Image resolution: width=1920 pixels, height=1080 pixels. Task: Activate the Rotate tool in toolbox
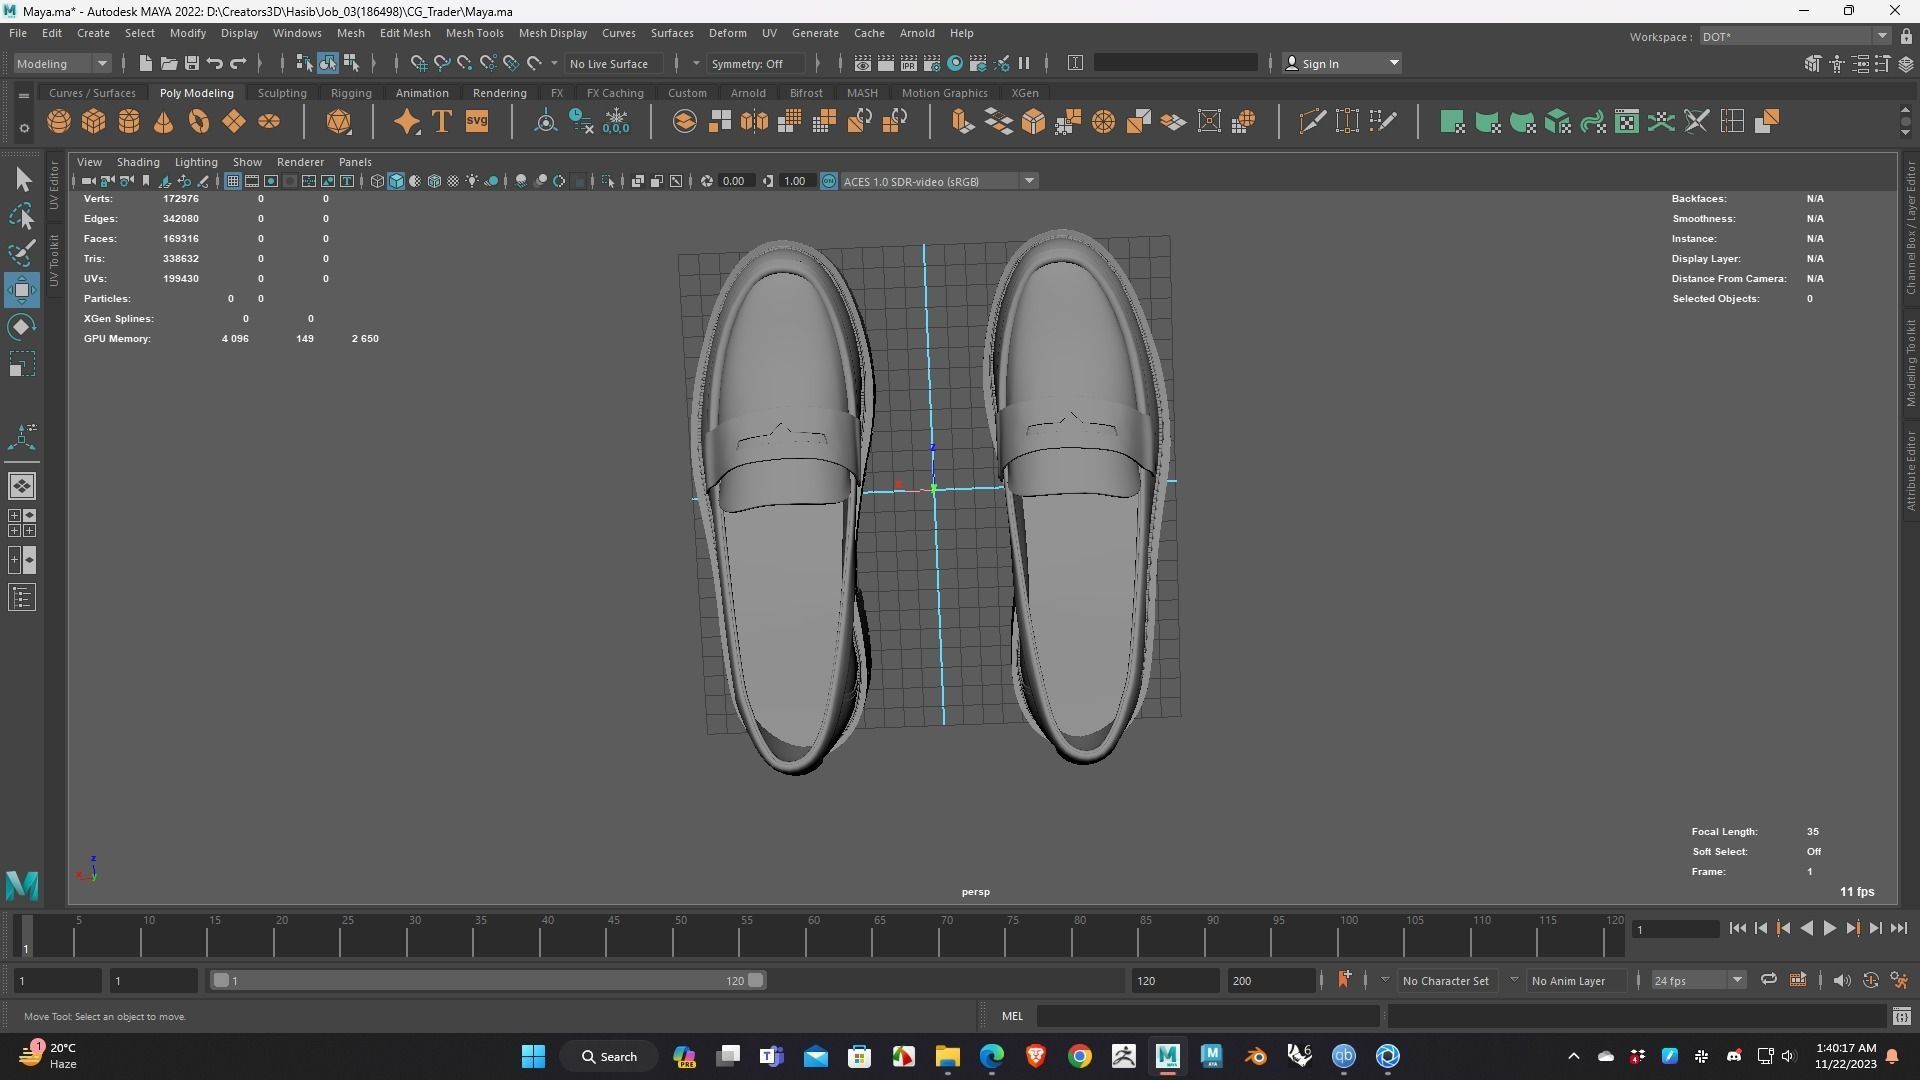tap(22, 327)
